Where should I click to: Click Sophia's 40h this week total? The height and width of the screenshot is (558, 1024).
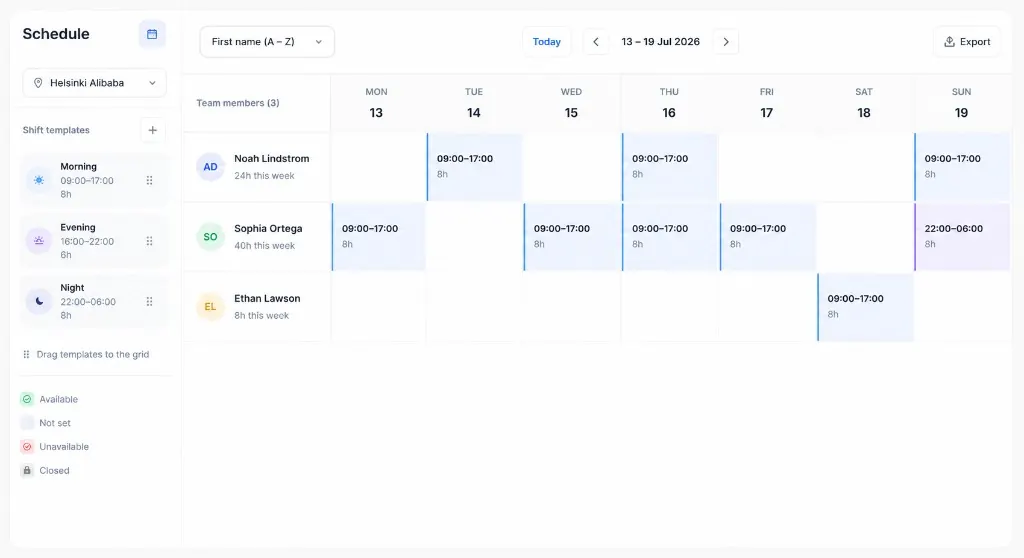(x=264, y=246)
